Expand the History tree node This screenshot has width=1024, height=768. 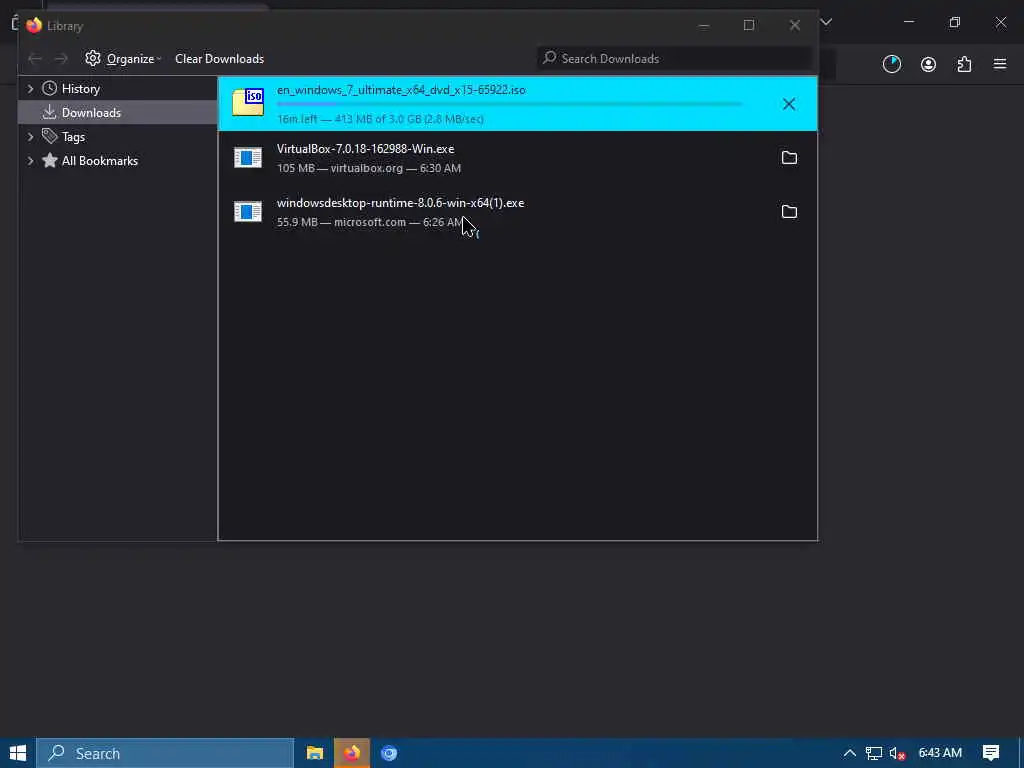tap(30, 88)
